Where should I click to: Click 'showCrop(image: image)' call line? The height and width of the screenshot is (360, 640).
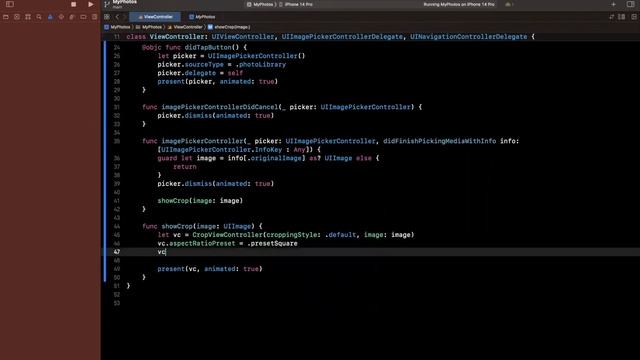coord(200,201)
